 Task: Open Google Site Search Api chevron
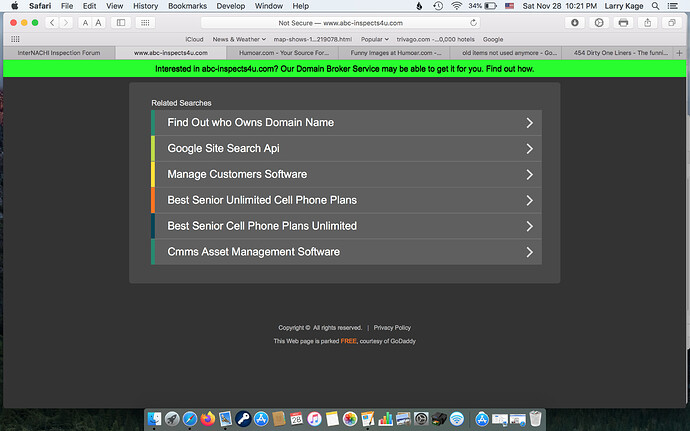[529, 149]
